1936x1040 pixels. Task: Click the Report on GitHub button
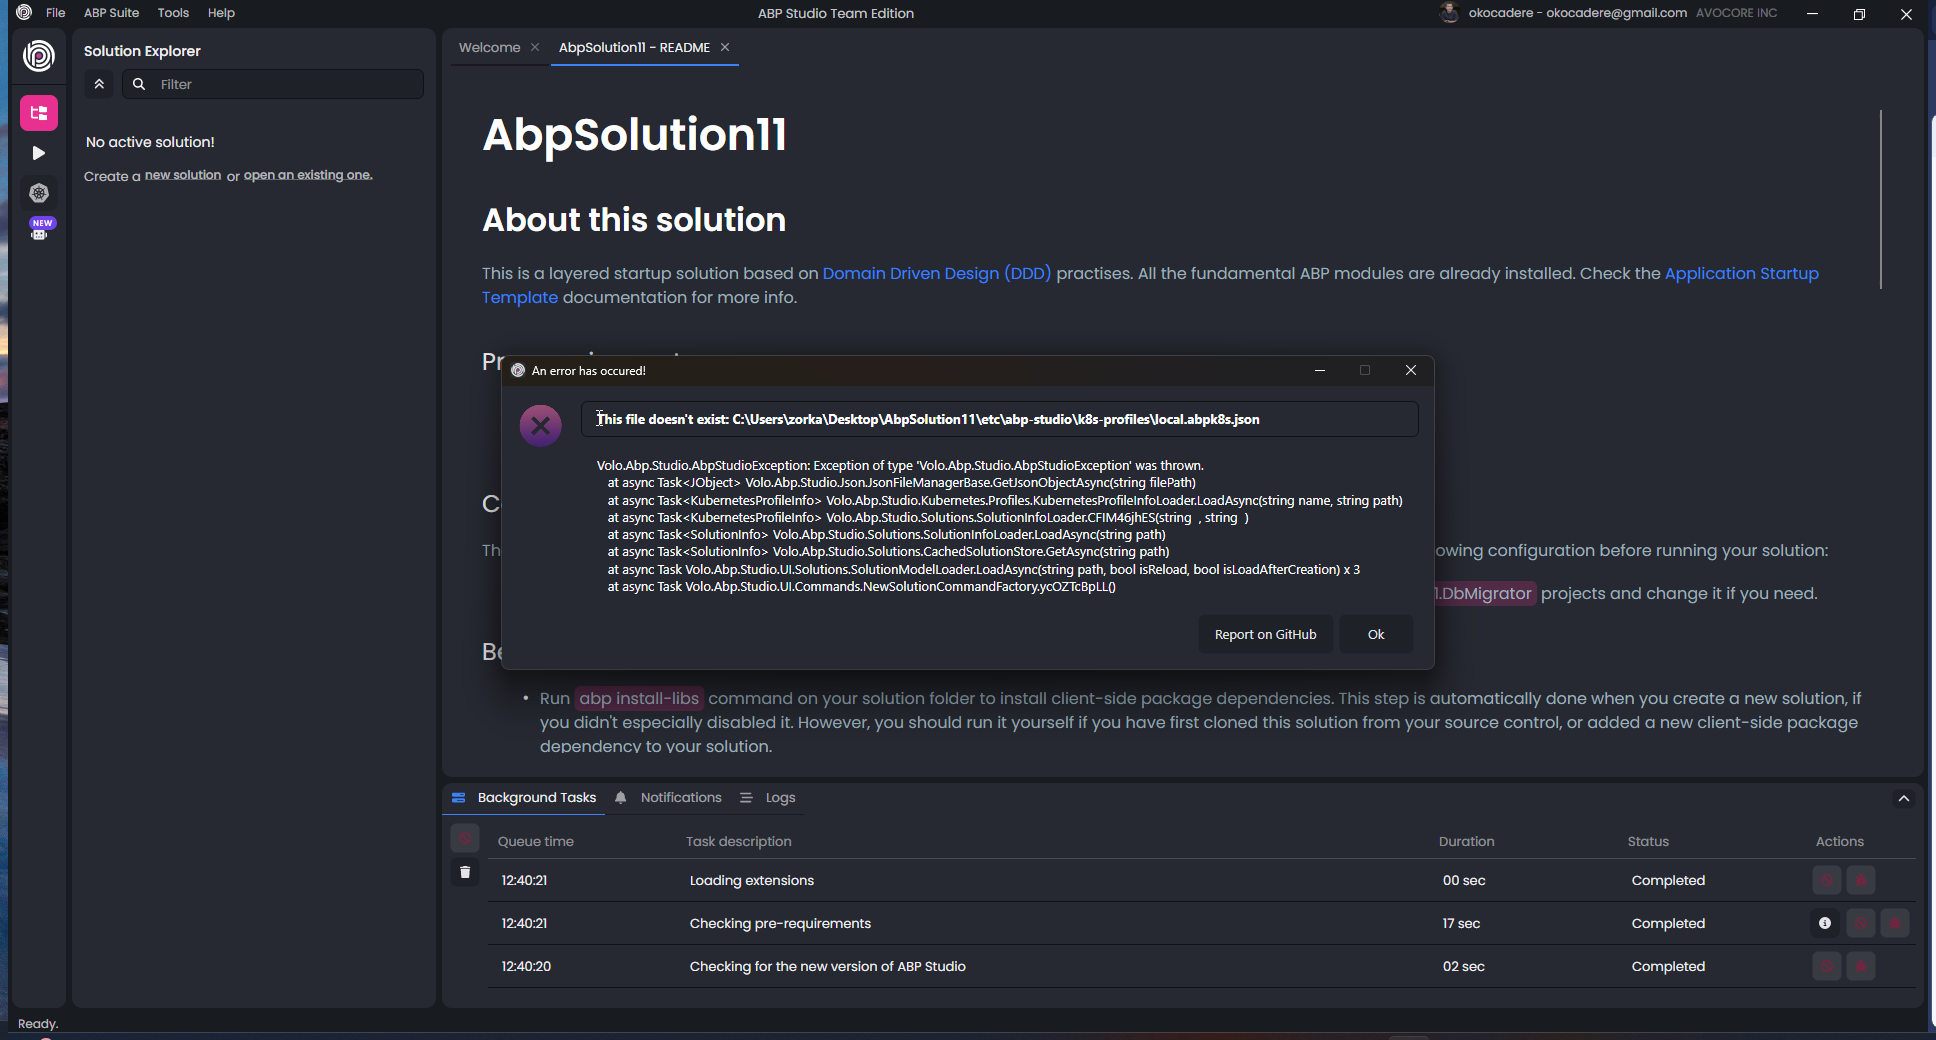click(1265, 634)
